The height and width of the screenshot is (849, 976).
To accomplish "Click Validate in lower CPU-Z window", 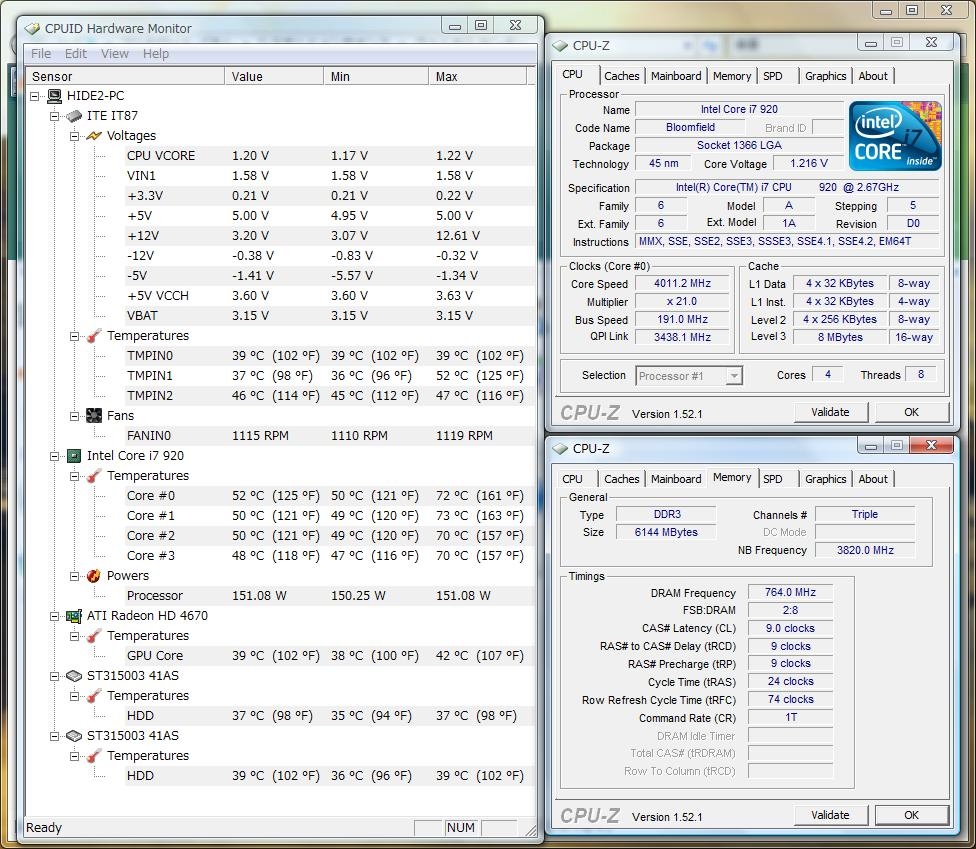I will point(830,815).
